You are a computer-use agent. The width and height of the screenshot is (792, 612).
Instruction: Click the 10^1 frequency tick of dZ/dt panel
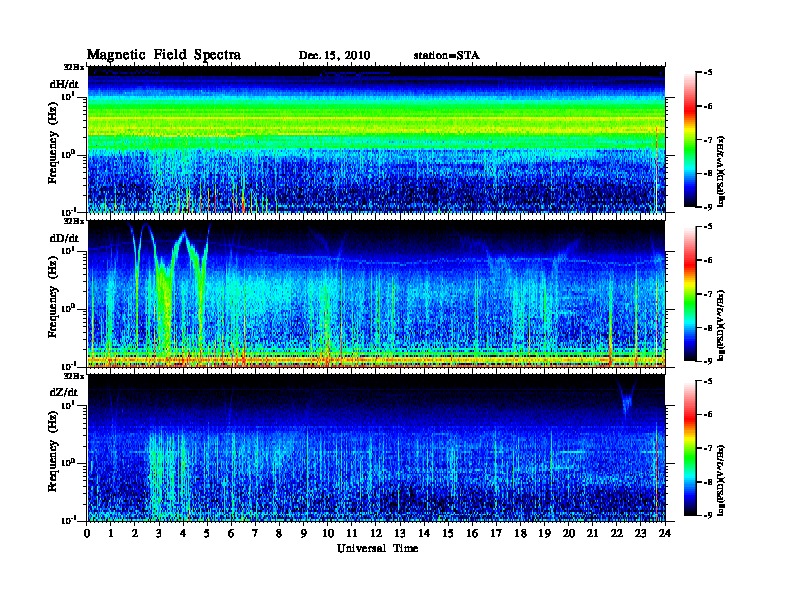[x=68, y=405]
